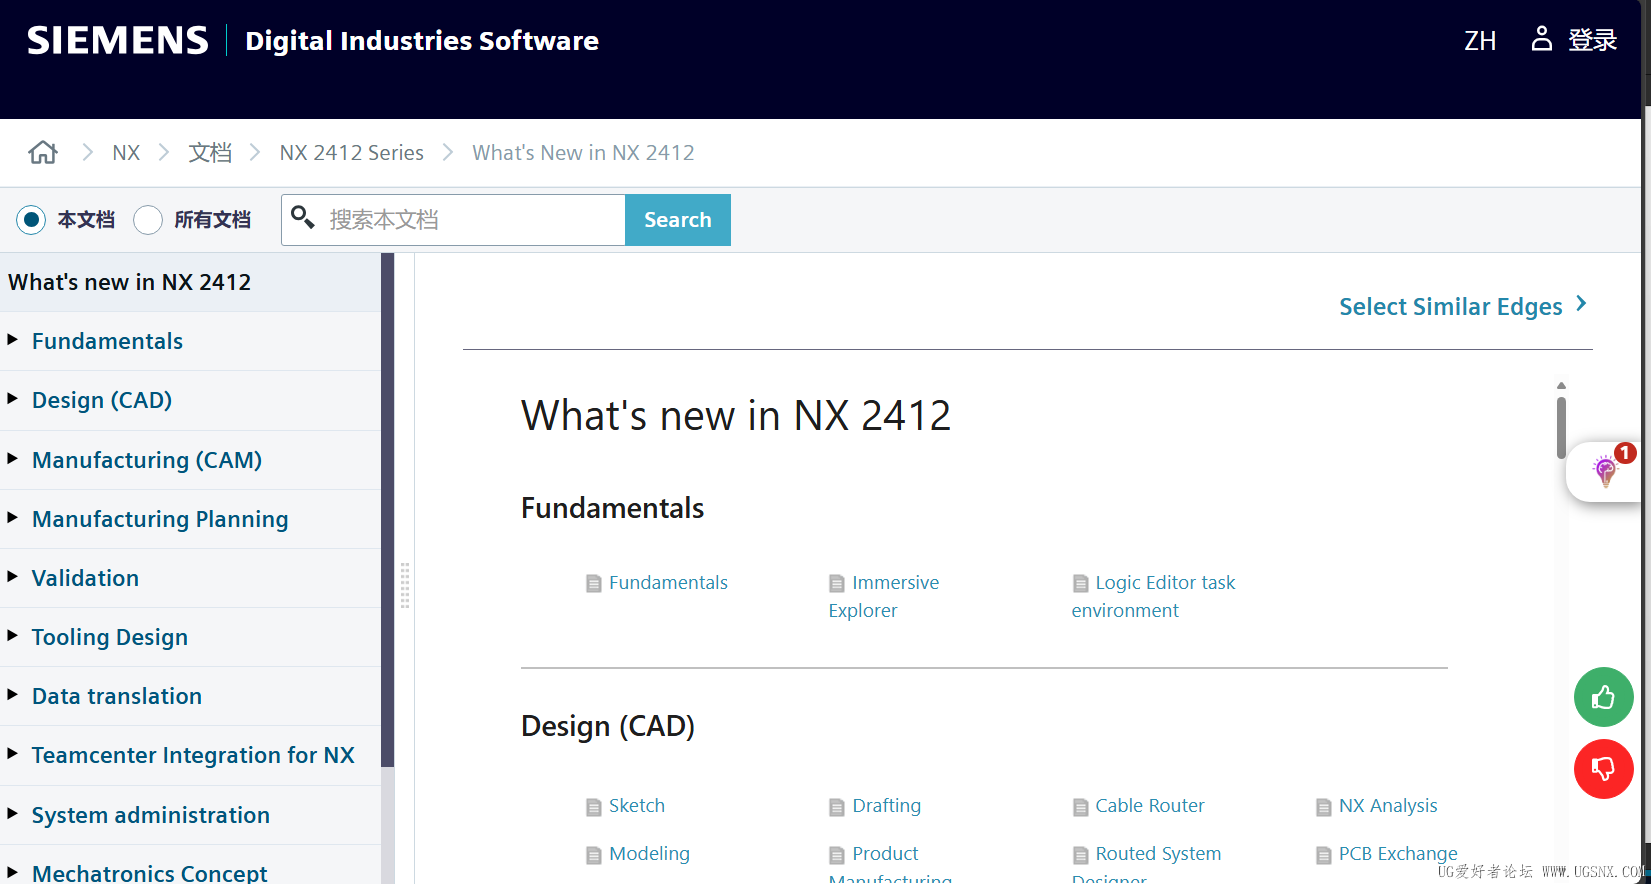Expand Teamcenter Integration for NX node
The height and width of the screenshot is (884, 1651).
pyautogui.click(x=13, y=754)
